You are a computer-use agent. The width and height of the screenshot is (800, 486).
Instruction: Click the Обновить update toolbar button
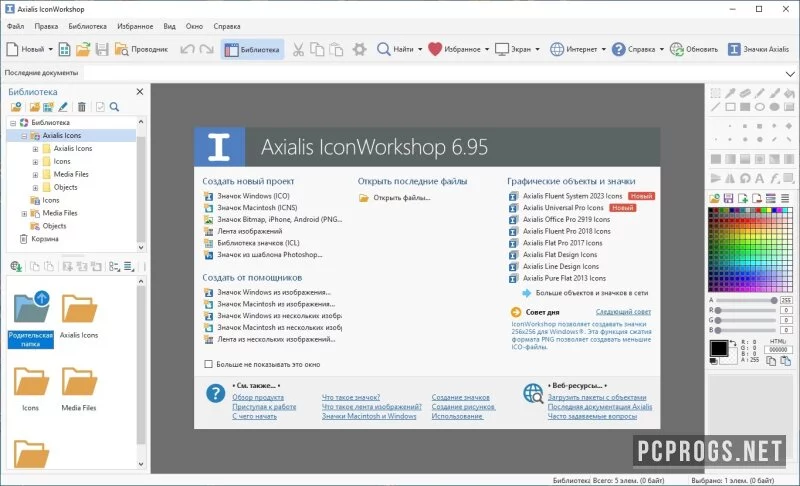point(694,49)
